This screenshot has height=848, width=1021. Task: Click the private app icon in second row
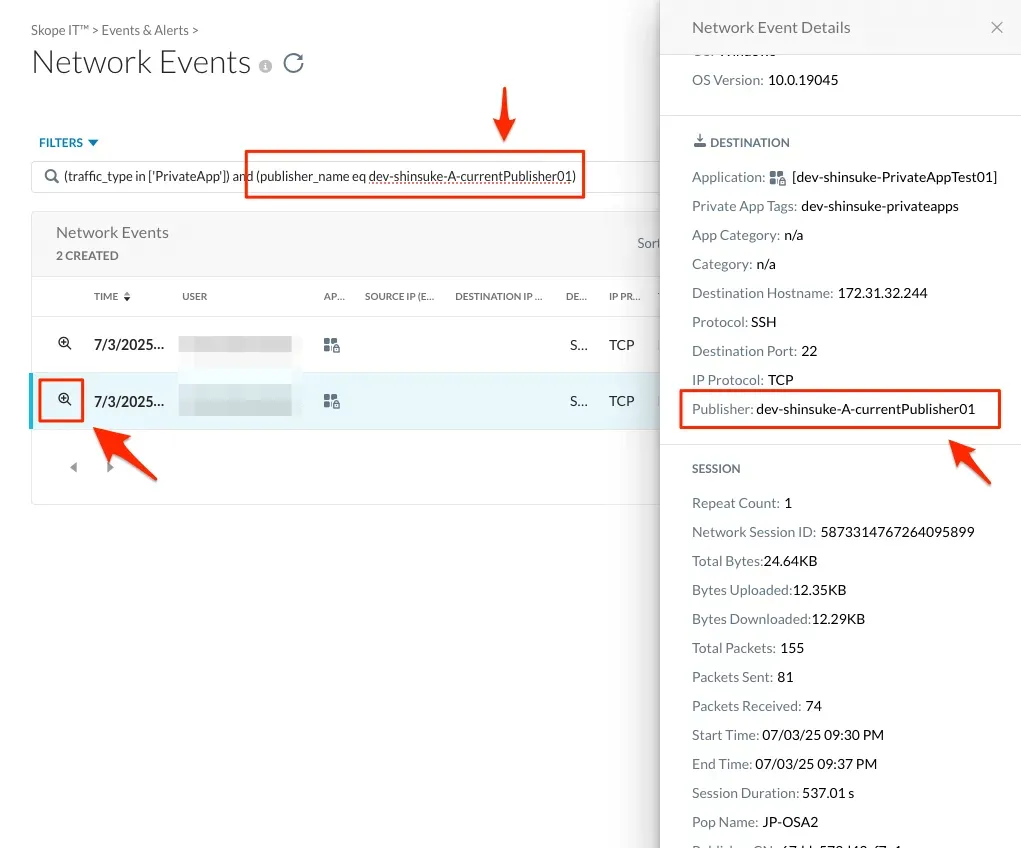[332, 401]
